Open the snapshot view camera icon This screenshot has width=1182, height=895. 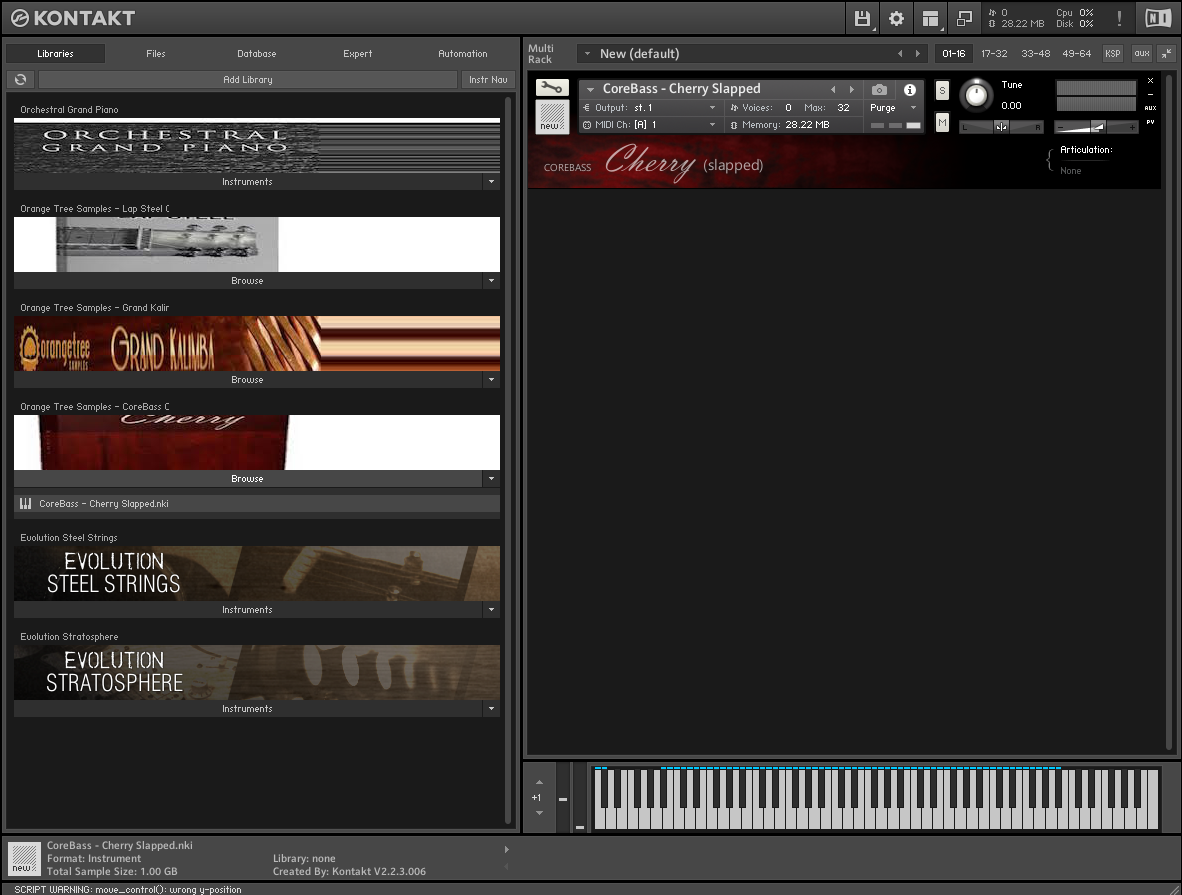pos(879,89)
